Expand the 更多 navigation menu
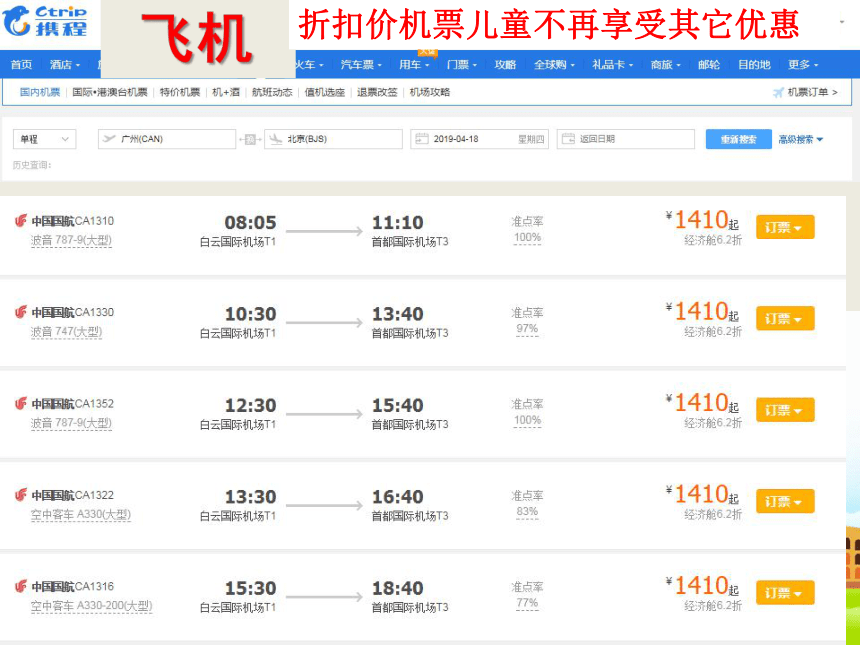The width and height of the screenshot is (860, 645). point(803,65)
